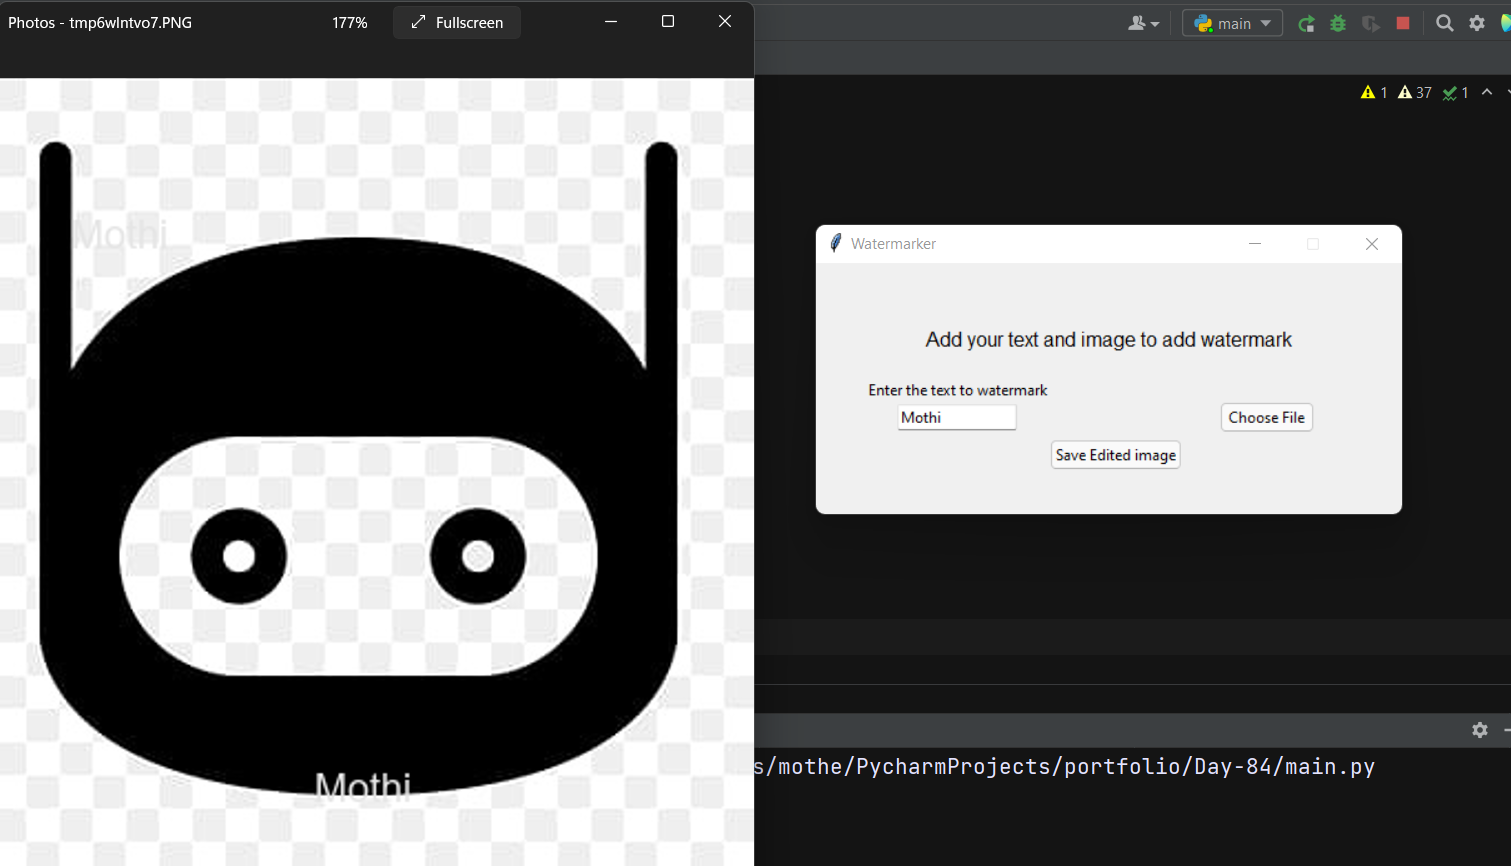Image resolution: width=1511 pixels, height=866 pixels.
Task: Click the yellow warnings count in inspections widget
Action: [1374, 92]
